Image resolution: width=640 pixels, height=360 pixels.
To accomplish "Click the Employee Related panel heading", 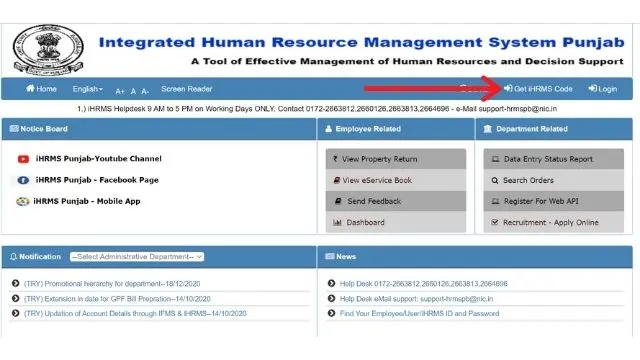I will tap(368, 129).
